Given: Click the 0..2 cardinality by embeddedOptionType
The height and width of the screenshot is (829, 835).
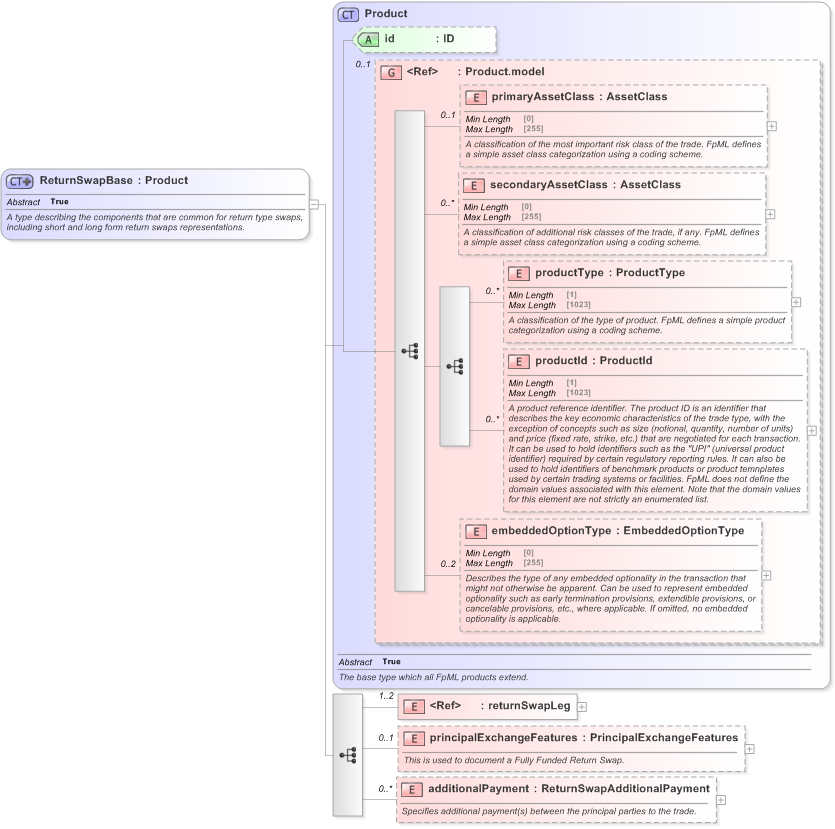Looking at the screenshot, I should 448,564.
